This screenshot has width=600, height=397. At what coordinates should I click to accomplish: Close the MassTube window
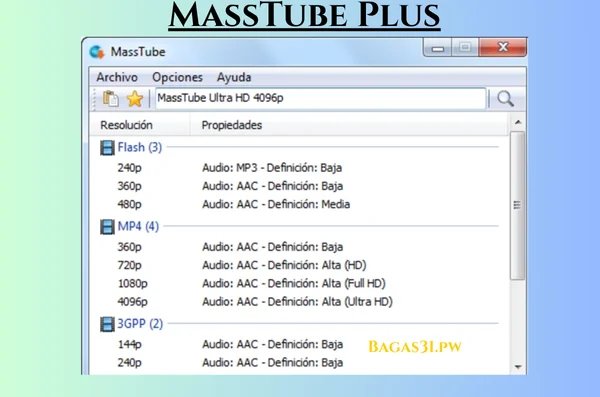pyautogui.click(x=502, y=47)
